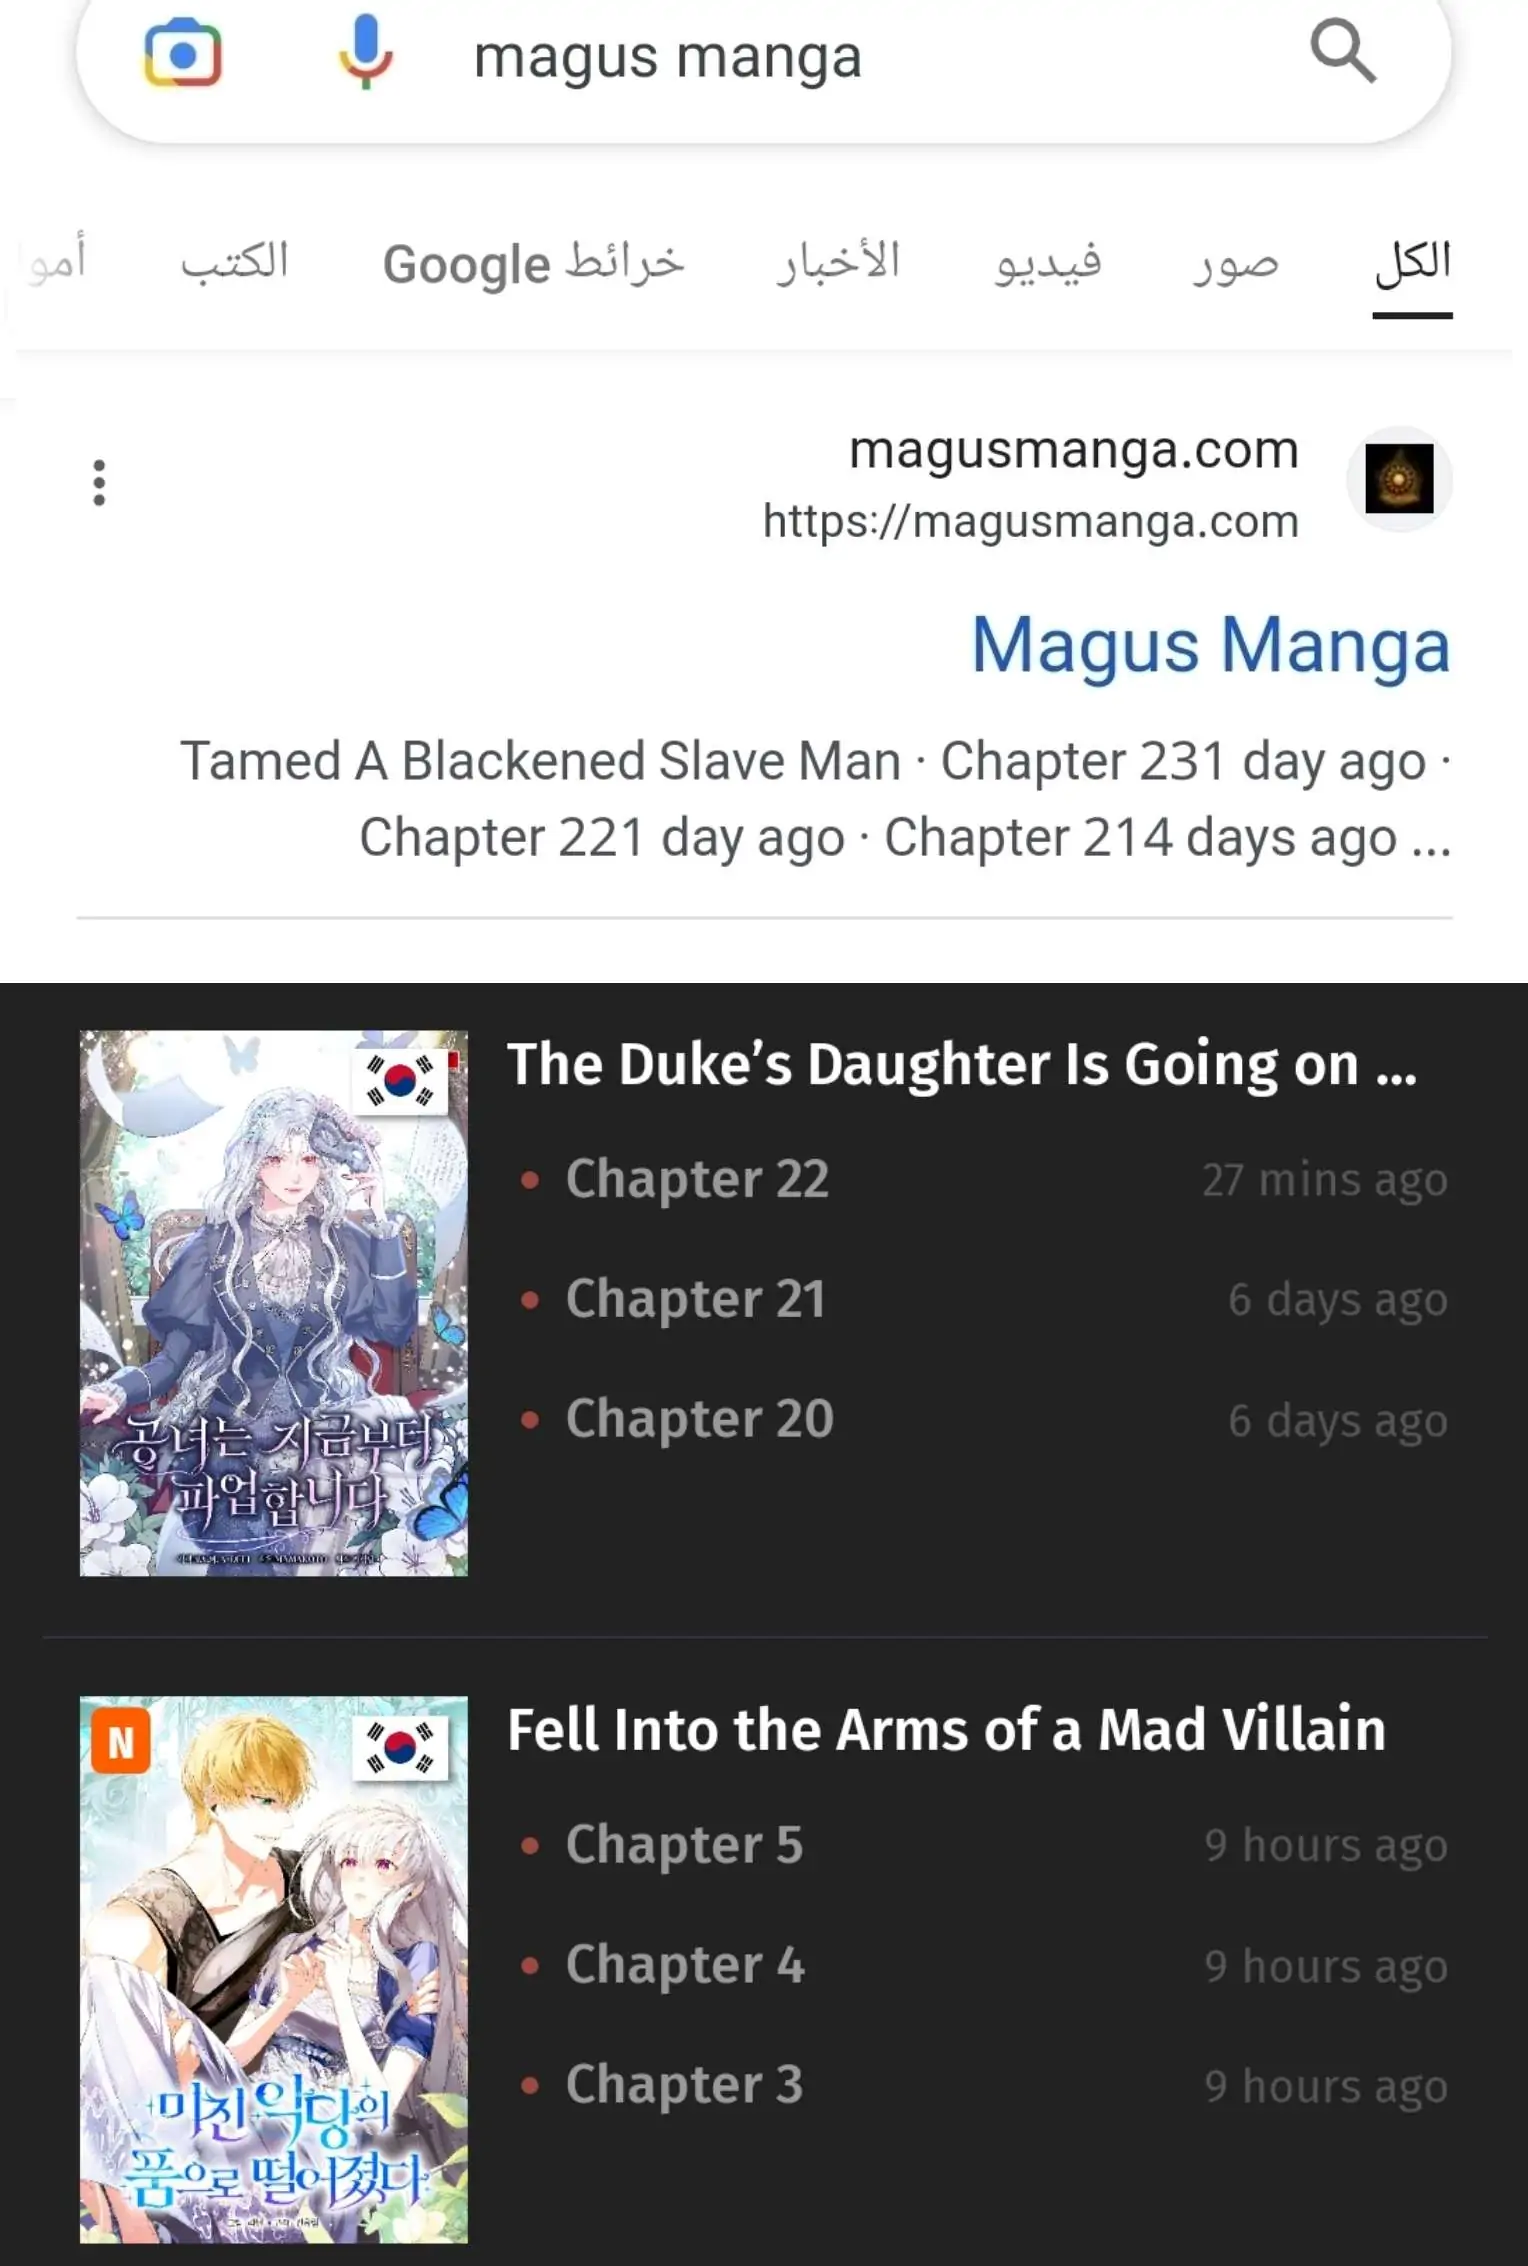This screenshot has width=1528, height=2266.
Task: Open three-dot options for magusmanga result
Action: coord(99,483)
